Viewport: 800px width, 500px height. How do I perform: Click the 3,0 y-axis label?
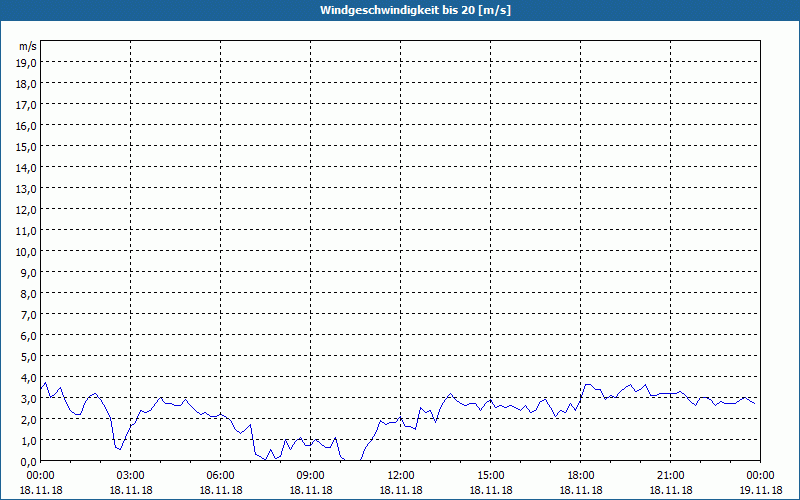(29, 399)
